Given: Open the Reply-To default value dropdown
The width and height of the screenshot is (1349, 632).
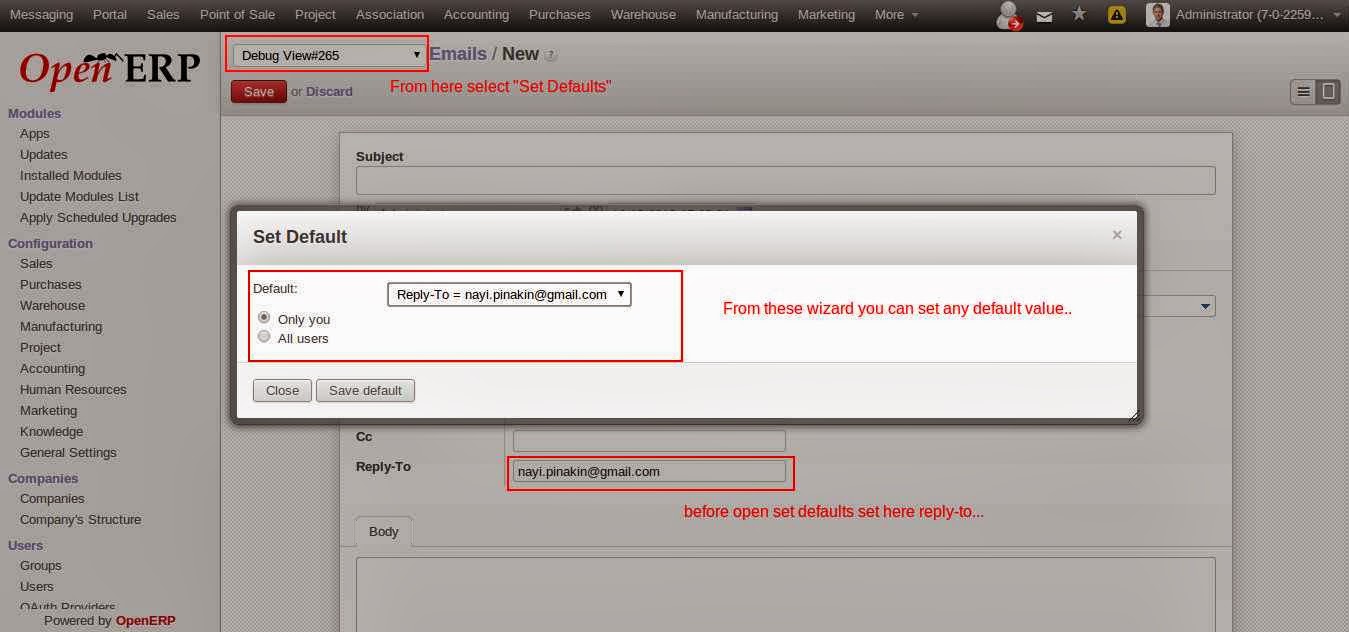Looking at the screenshot, I should click(509, 294).
